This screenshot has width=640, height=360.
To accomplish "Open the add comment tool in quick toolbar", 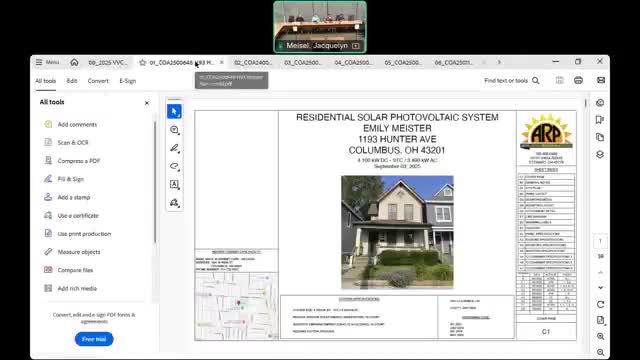I will (174, 130).
